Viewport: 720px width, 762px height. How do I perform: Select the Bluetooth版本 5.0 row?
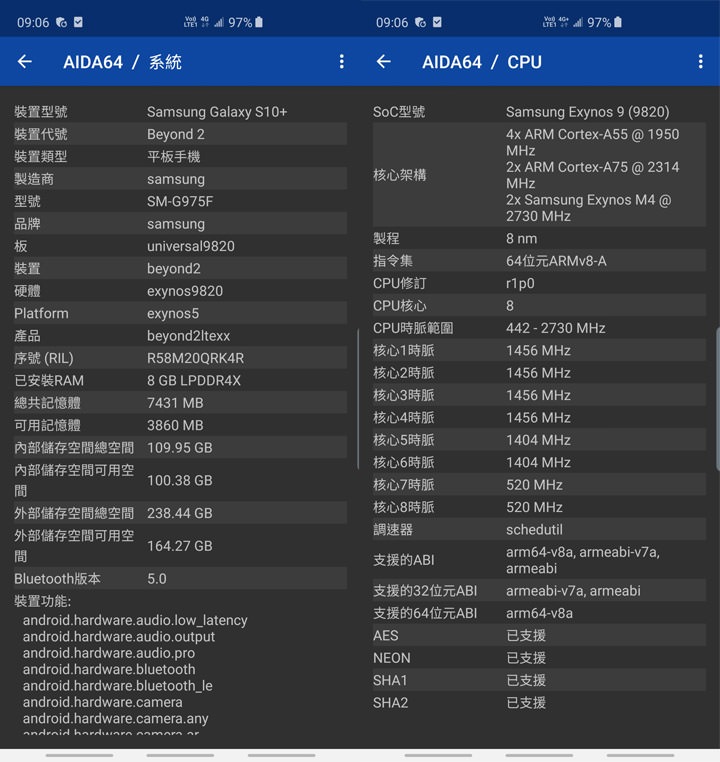click(180, 578)
